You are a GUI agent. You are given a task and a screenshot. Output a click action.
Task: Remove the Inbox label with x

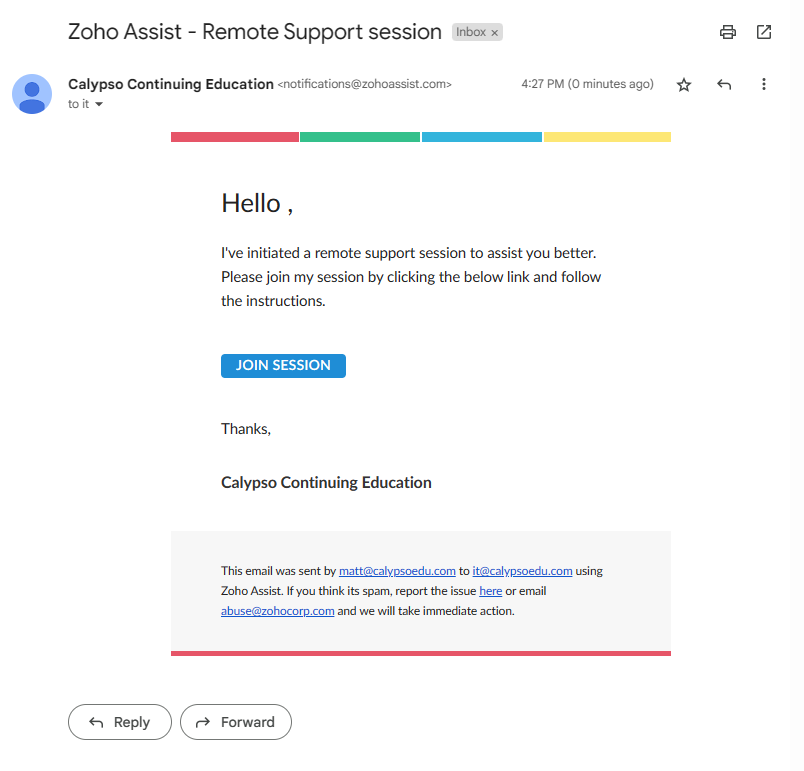point(494,33)
